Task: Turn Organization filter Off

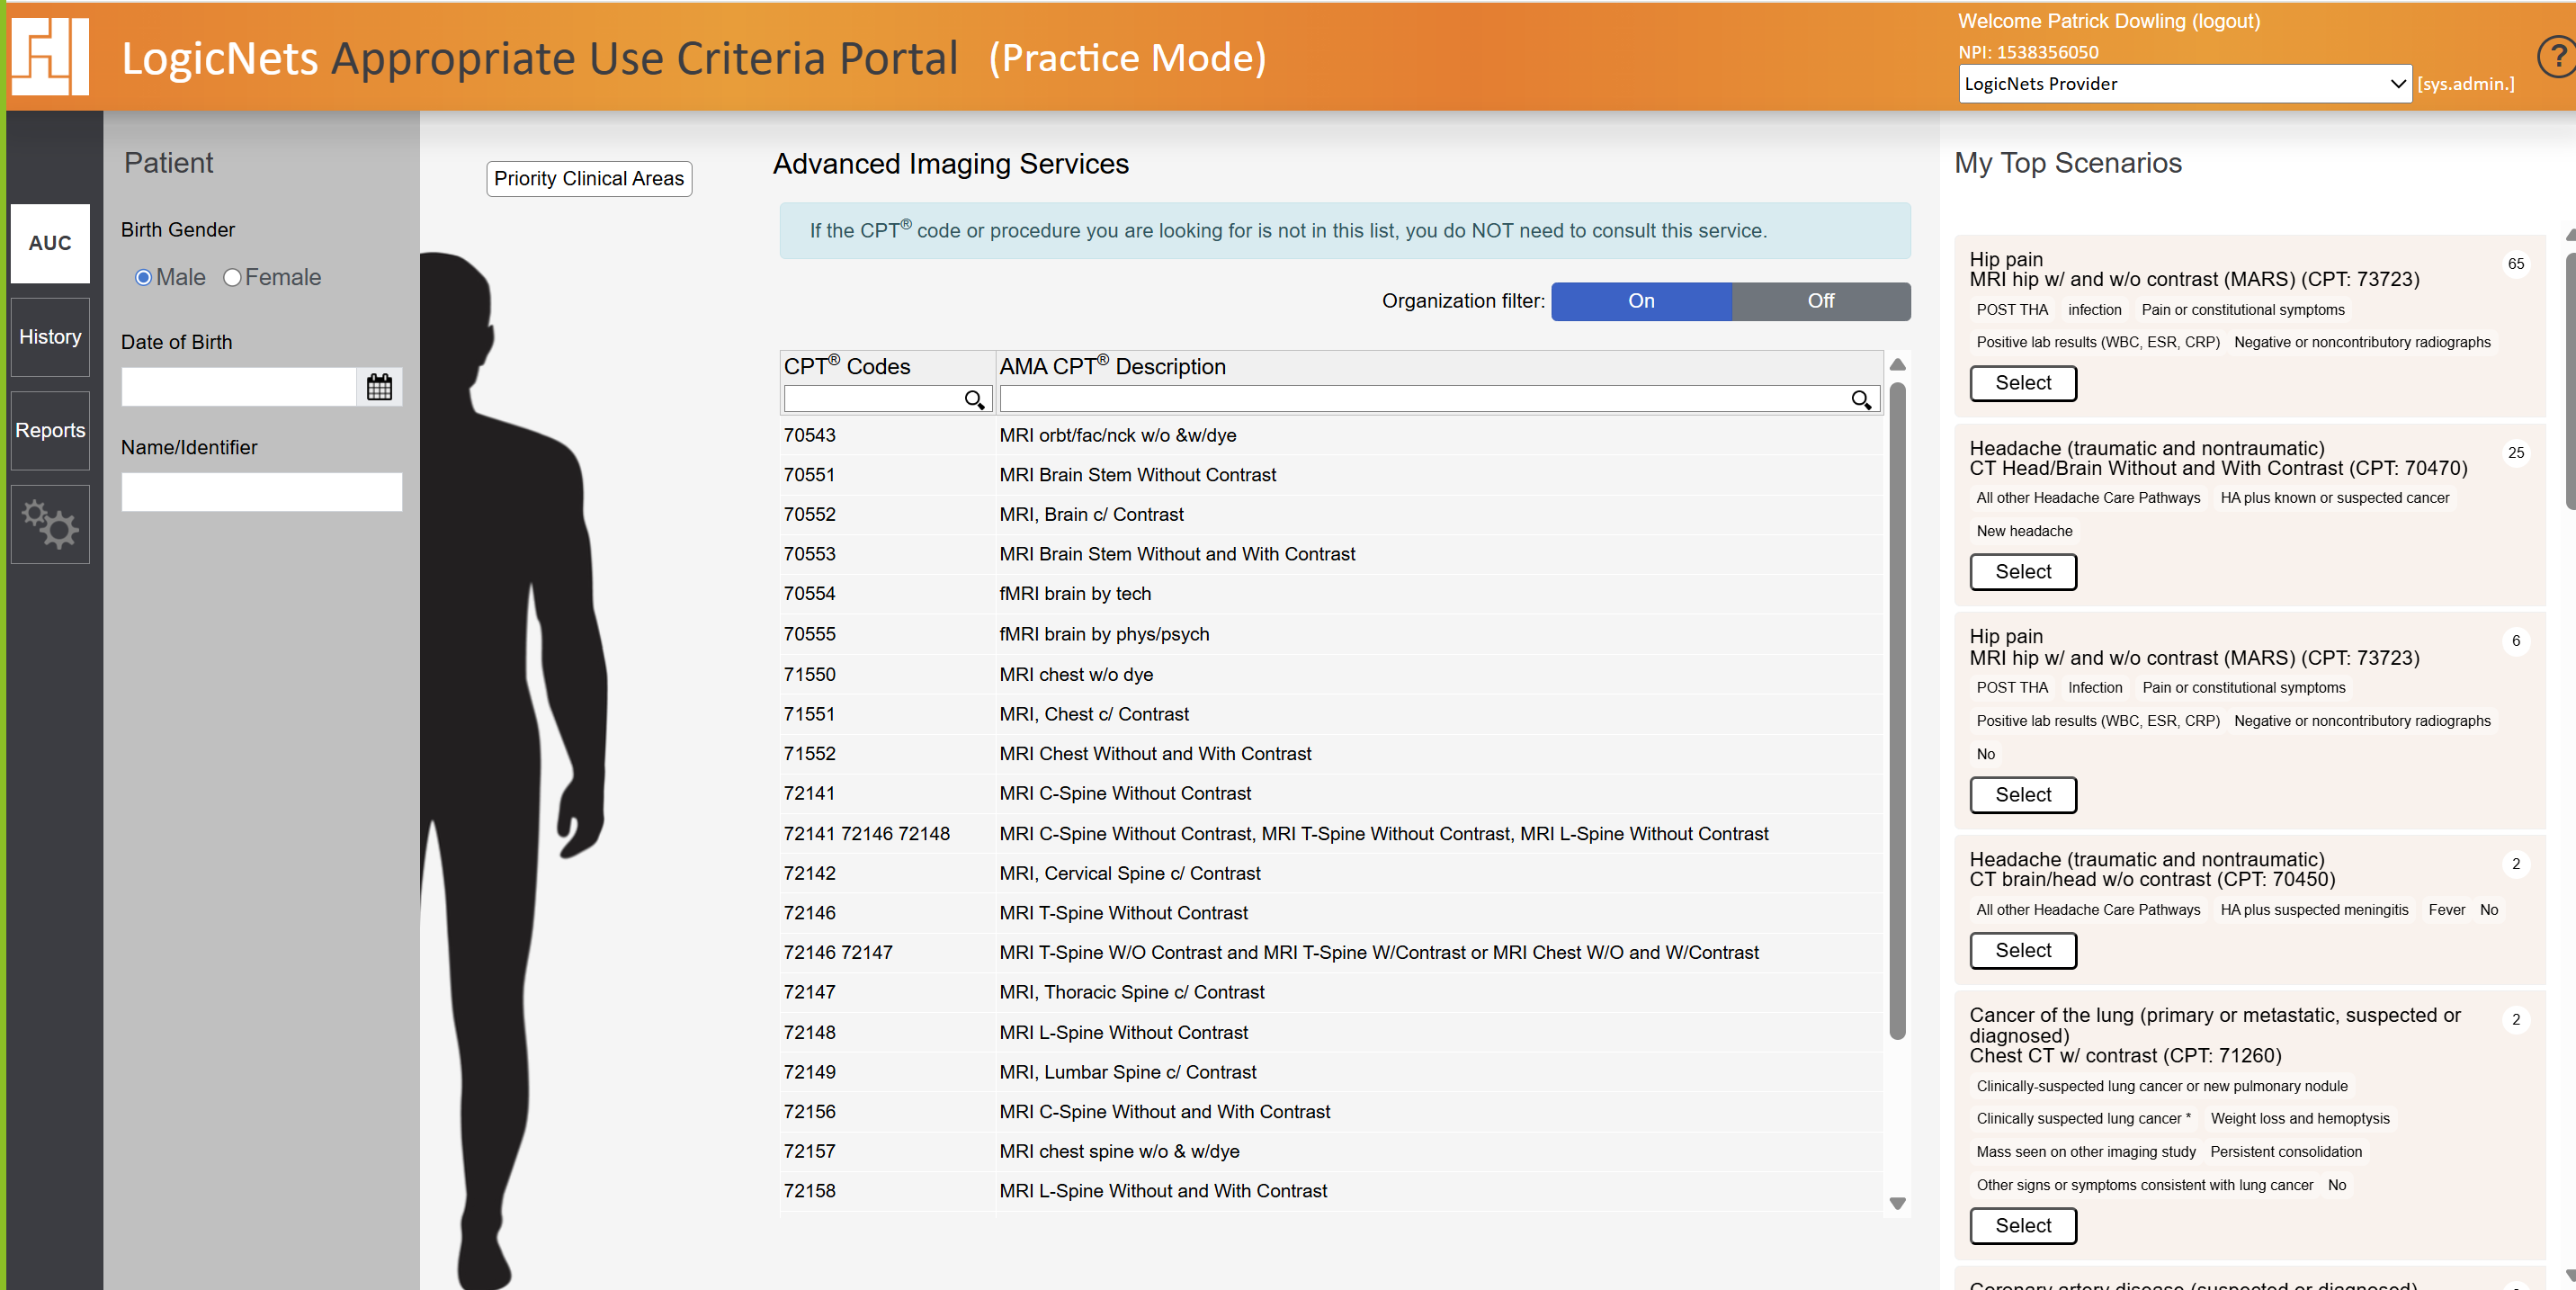Action: pyautogui.click(x=1821, y=301)
